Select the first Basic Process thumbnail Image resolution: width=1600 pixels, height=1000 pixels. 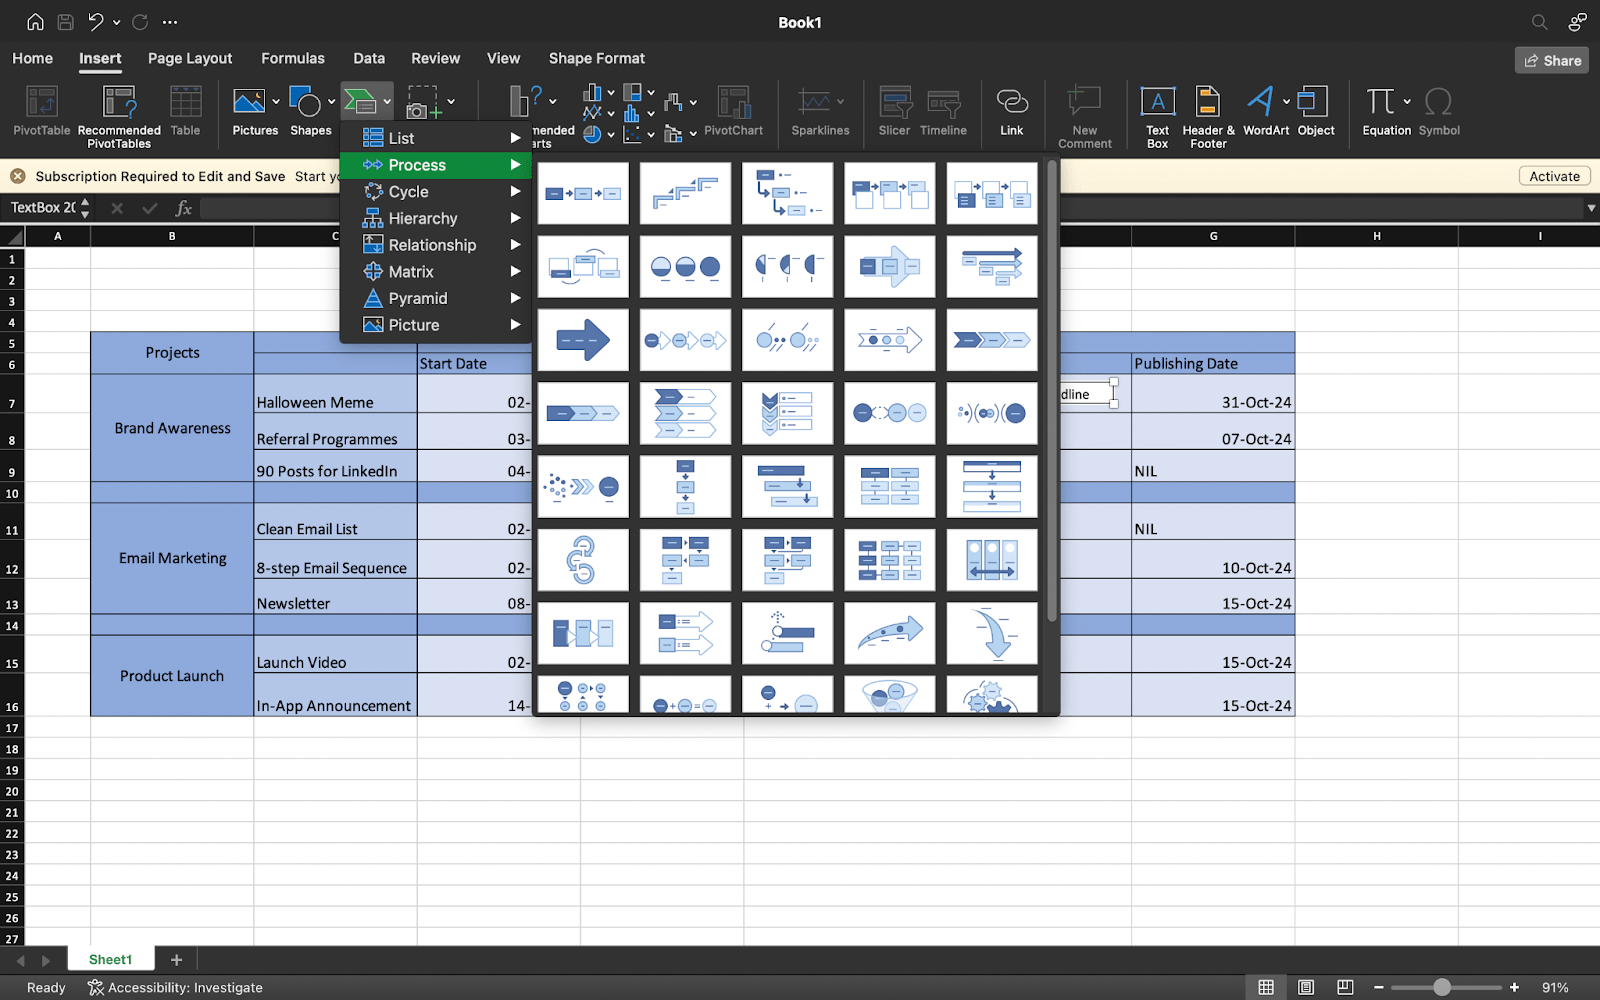click(x=582, y=192)
